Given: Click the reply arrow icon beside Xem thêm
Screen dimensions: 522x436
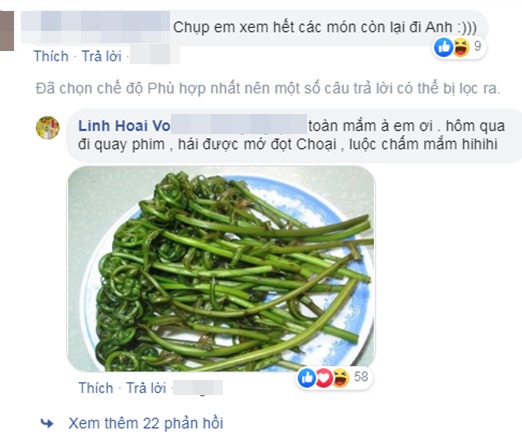Looking at the screenshot, I should 47,423.
